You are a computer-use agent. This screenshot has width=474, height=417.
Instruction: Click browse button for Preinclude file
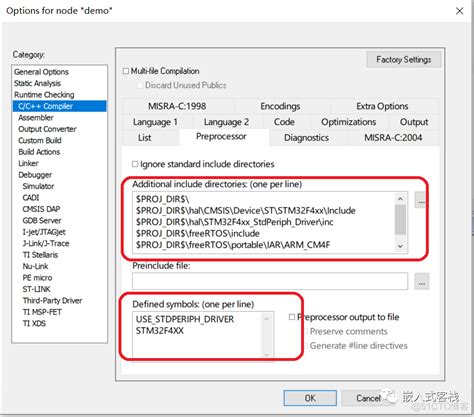[422, 281]
